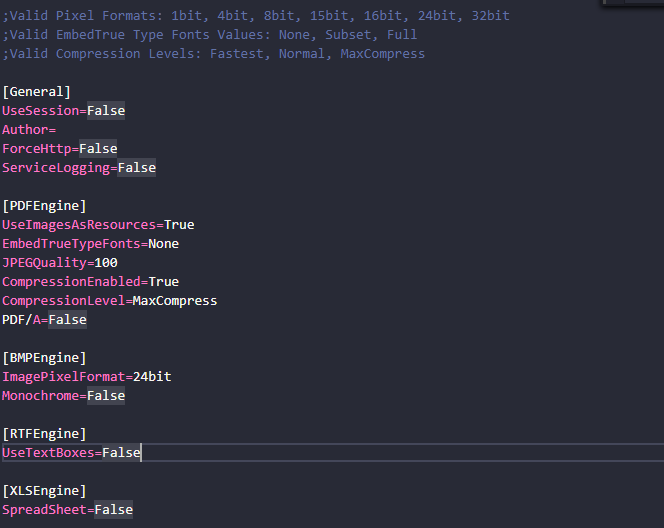Click the 24bit value of ImagePixelFormat
The image size is (664, 528).
point(152,377)
